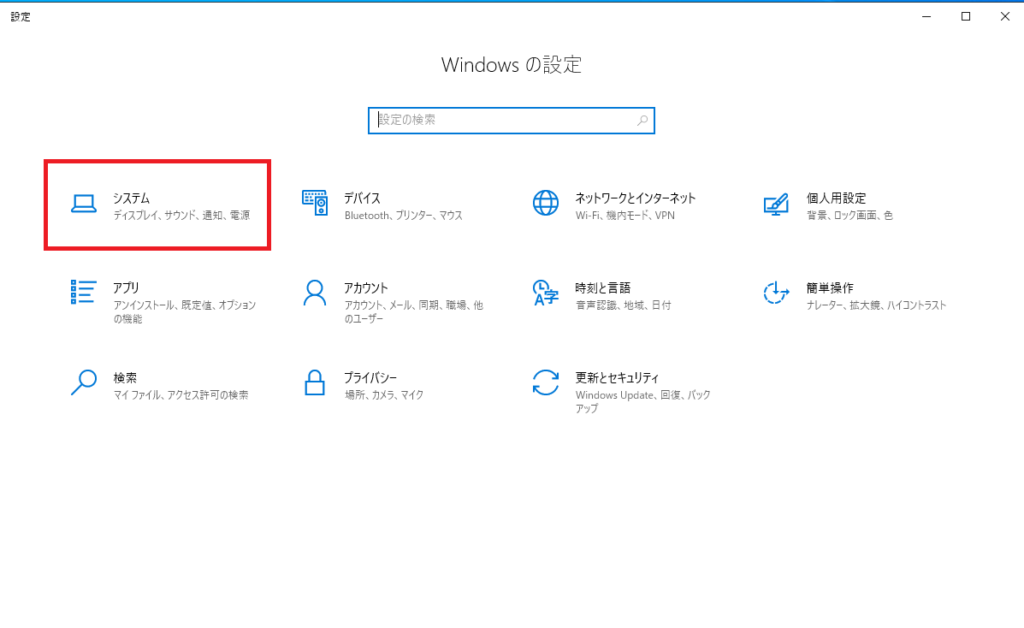Select the padlock icon for プライバシー
The width and height of the screenshot is (1024, 628).
(315, 382)
